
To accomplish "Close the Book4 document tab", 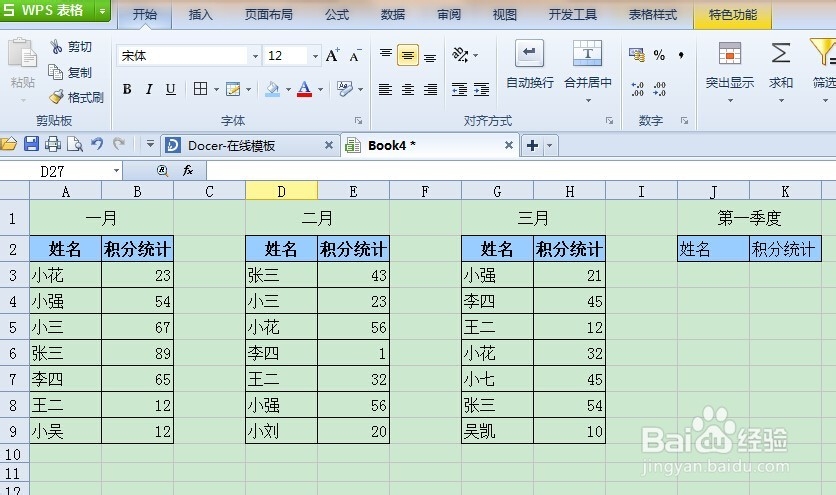I will (x=509, y=145).
